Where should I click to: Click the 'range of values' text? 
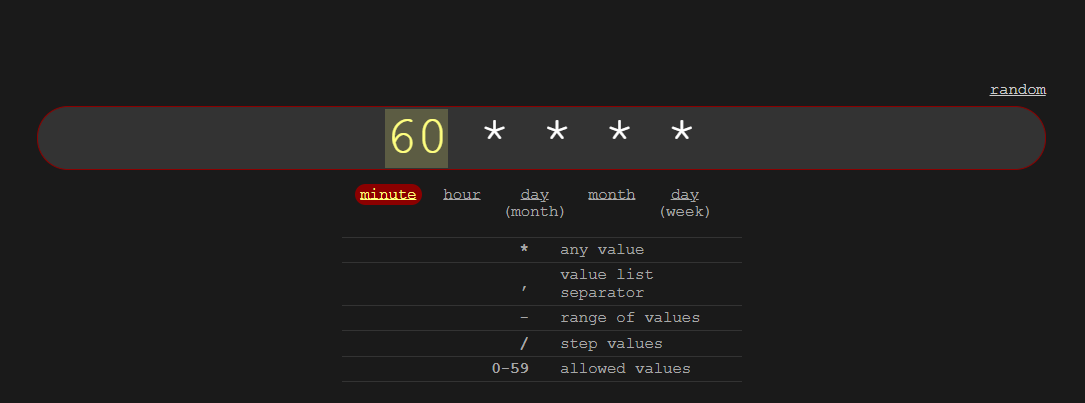tap(630, 318)
